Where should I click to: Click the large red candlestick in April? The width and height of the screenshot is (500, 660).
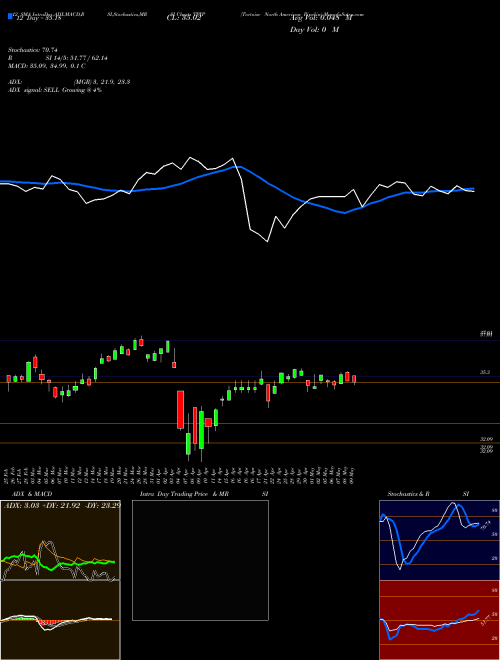(x=180, y=410)
